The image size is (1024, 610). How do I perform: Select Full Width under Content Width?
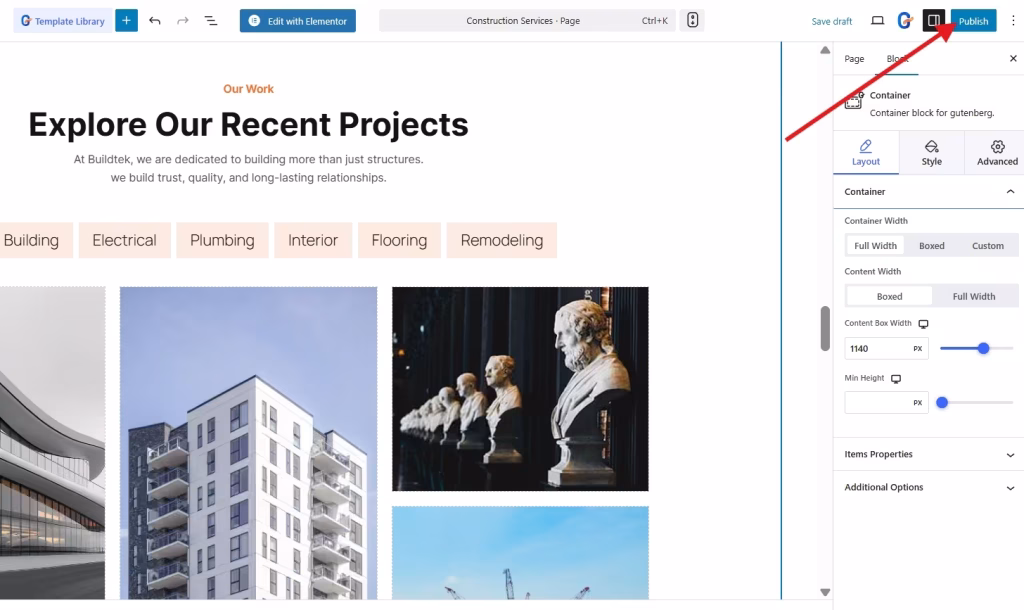974,295
